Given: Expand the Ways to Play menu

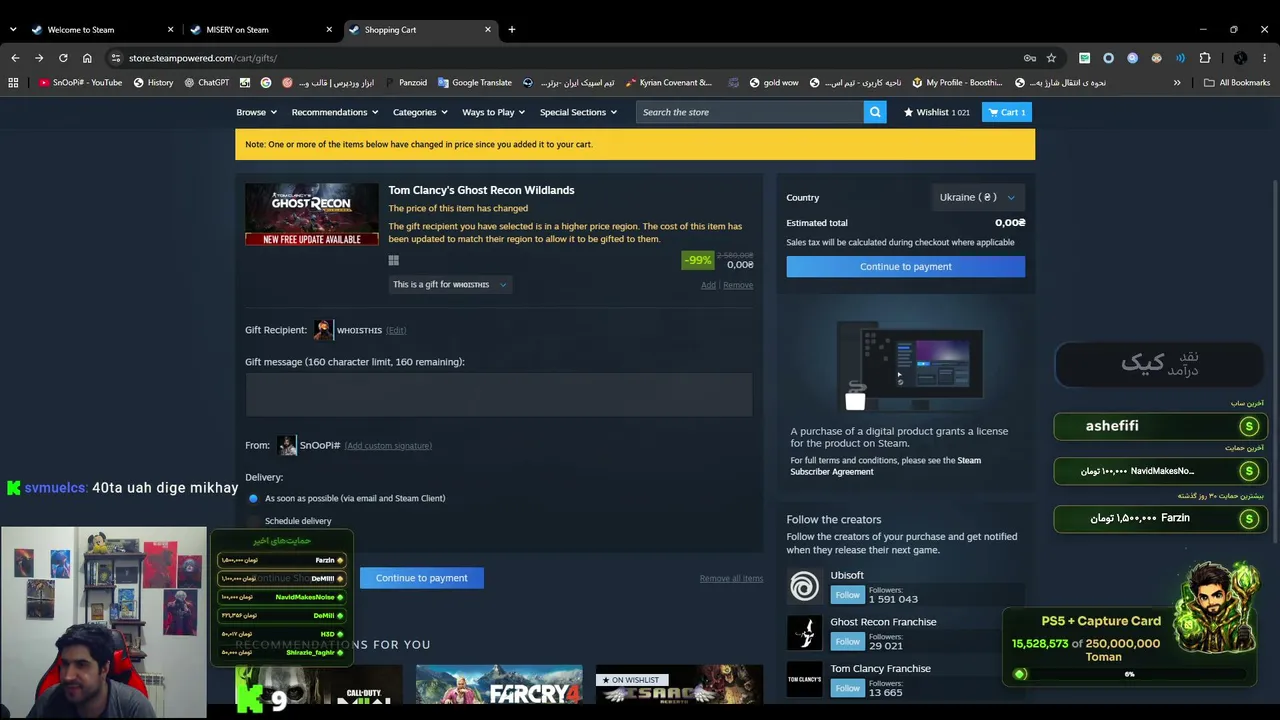Looking at the screenshot, I should click(495, 112).
